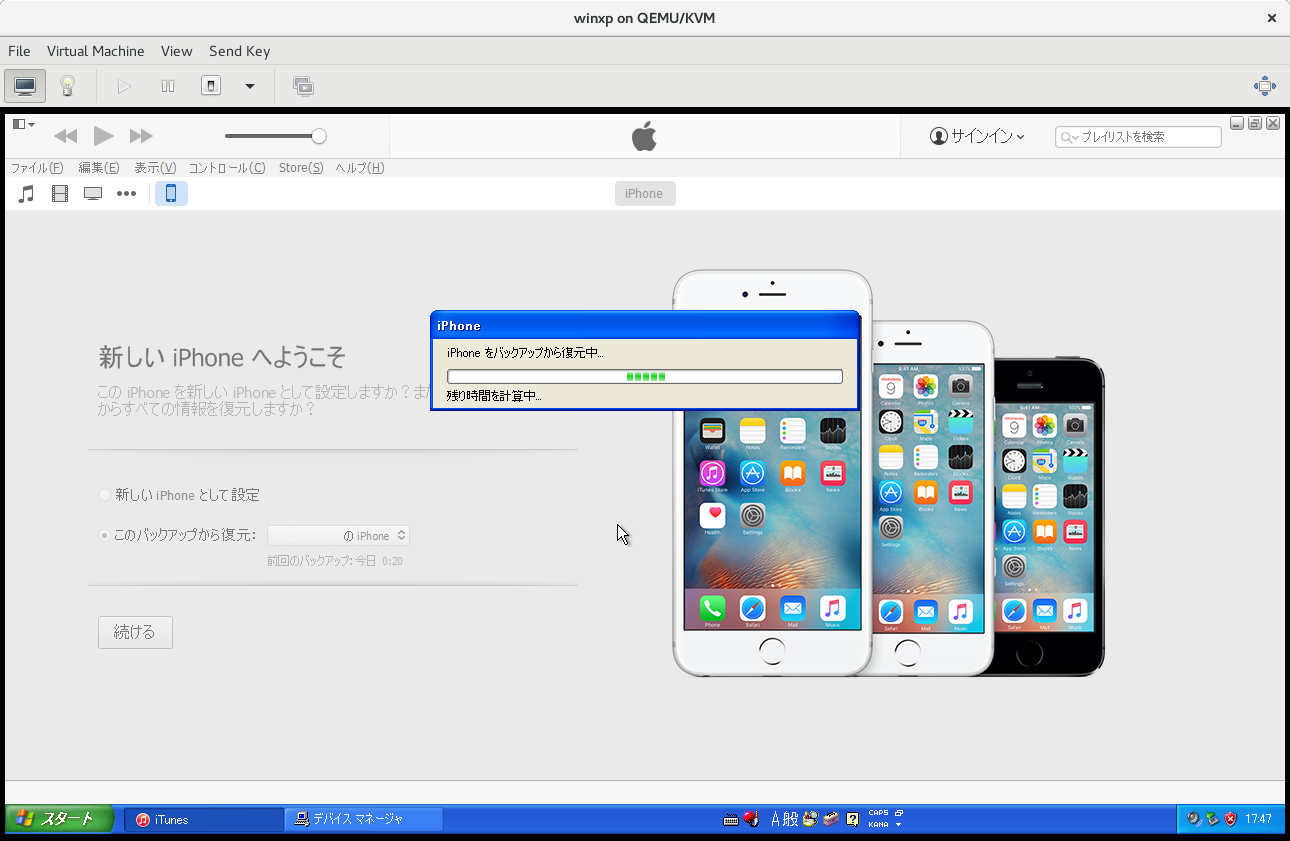
Task: Click the 続ける continue button
Action: pos(135,632)
